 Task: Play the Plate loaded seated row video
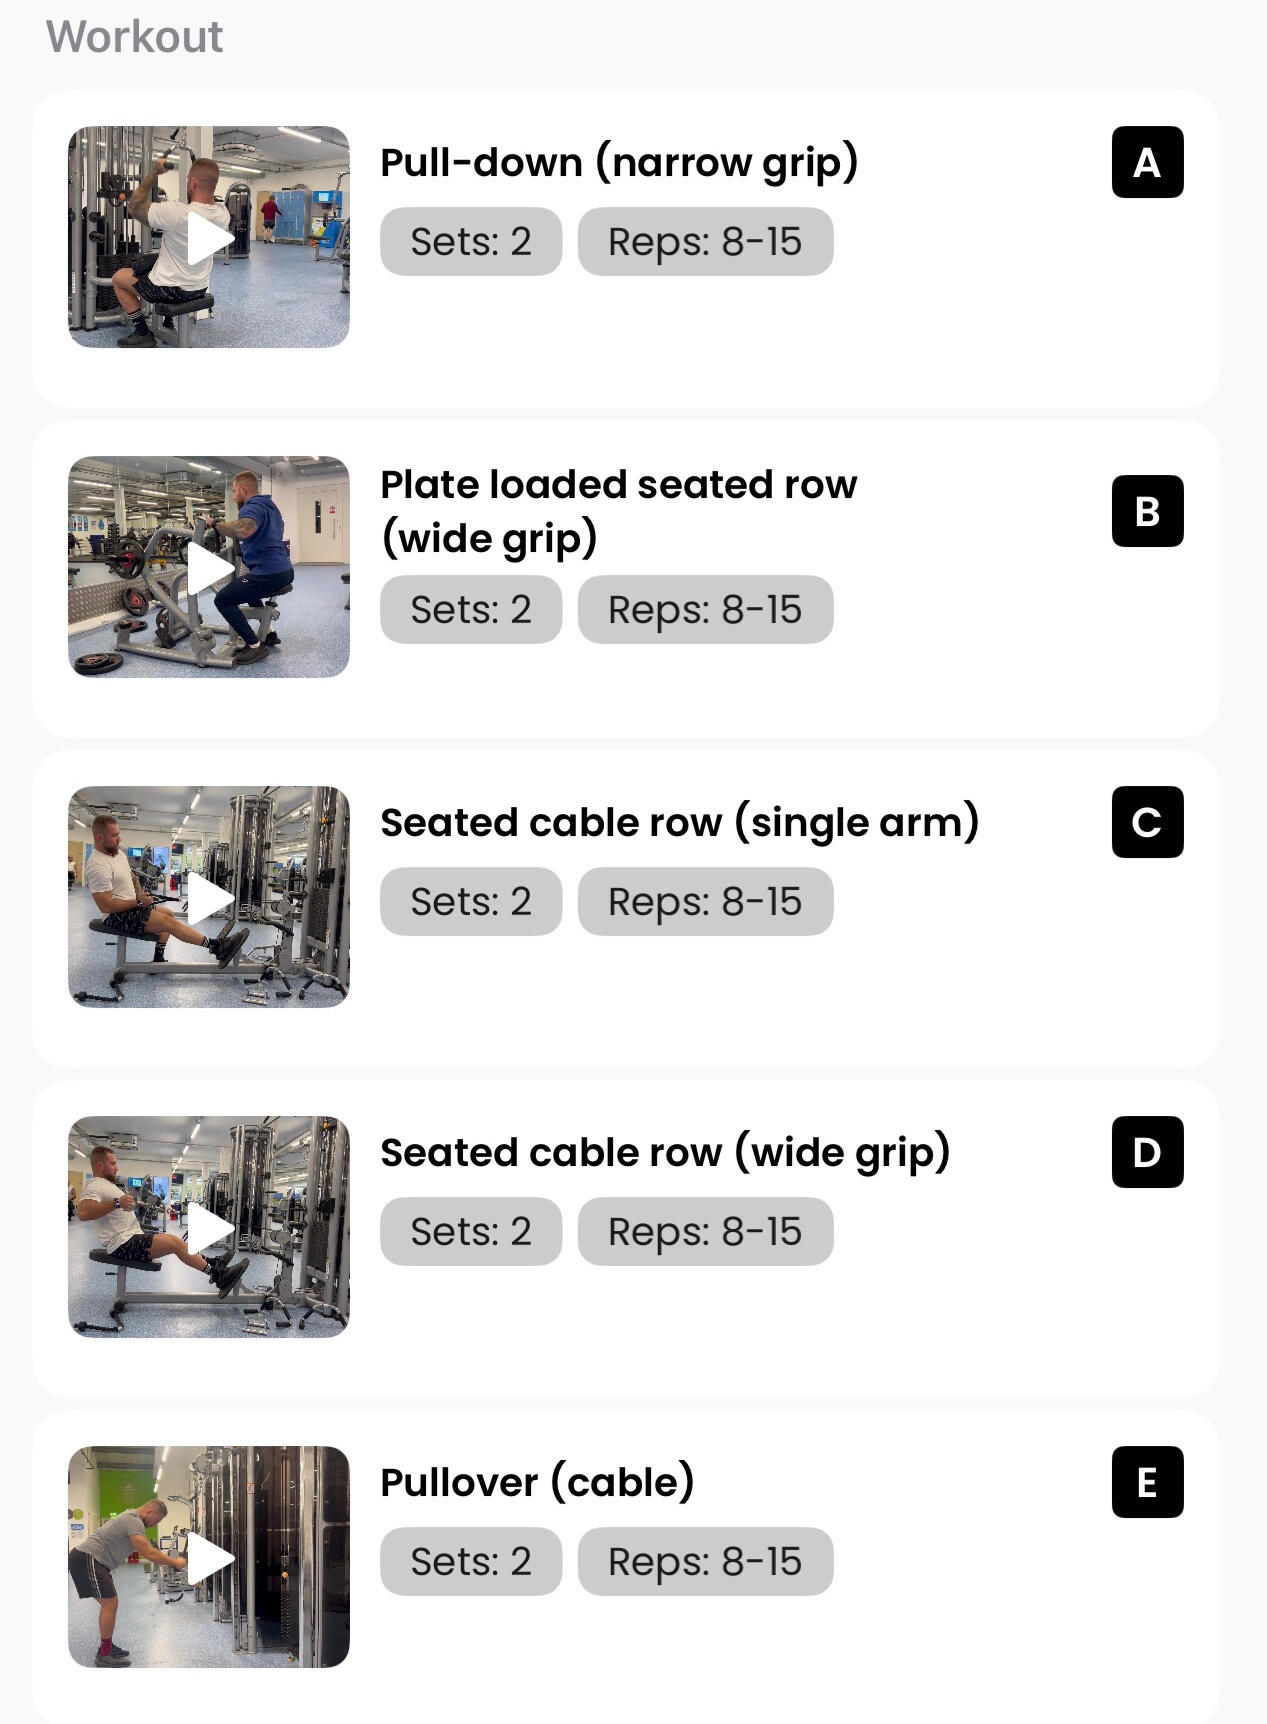[x=209, y=567]
